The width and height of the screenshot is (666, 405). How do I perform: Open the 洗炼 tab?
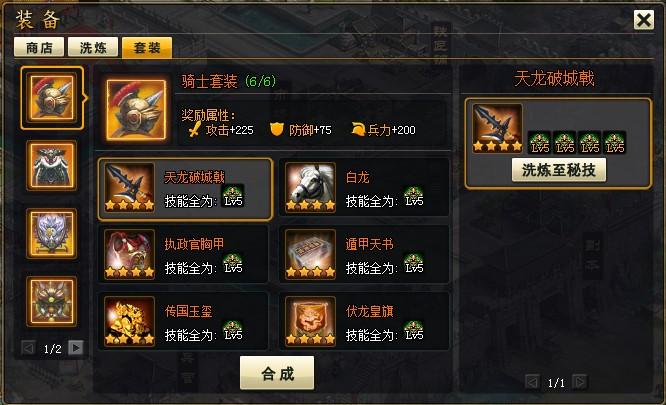click(93, 47)
